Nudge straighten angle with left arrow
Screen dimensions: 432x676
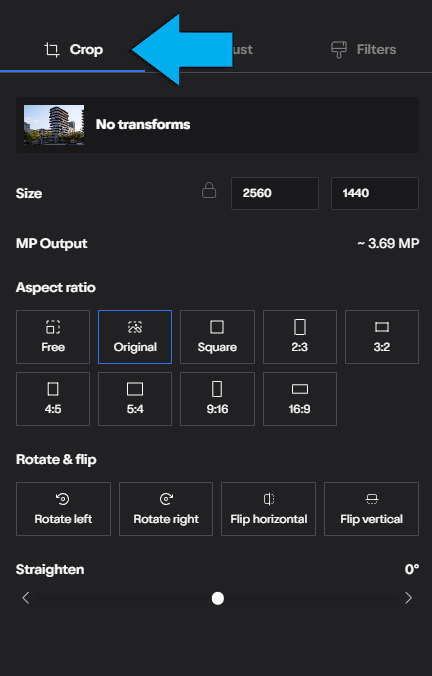pyautogui.click(x=25, y=598)
